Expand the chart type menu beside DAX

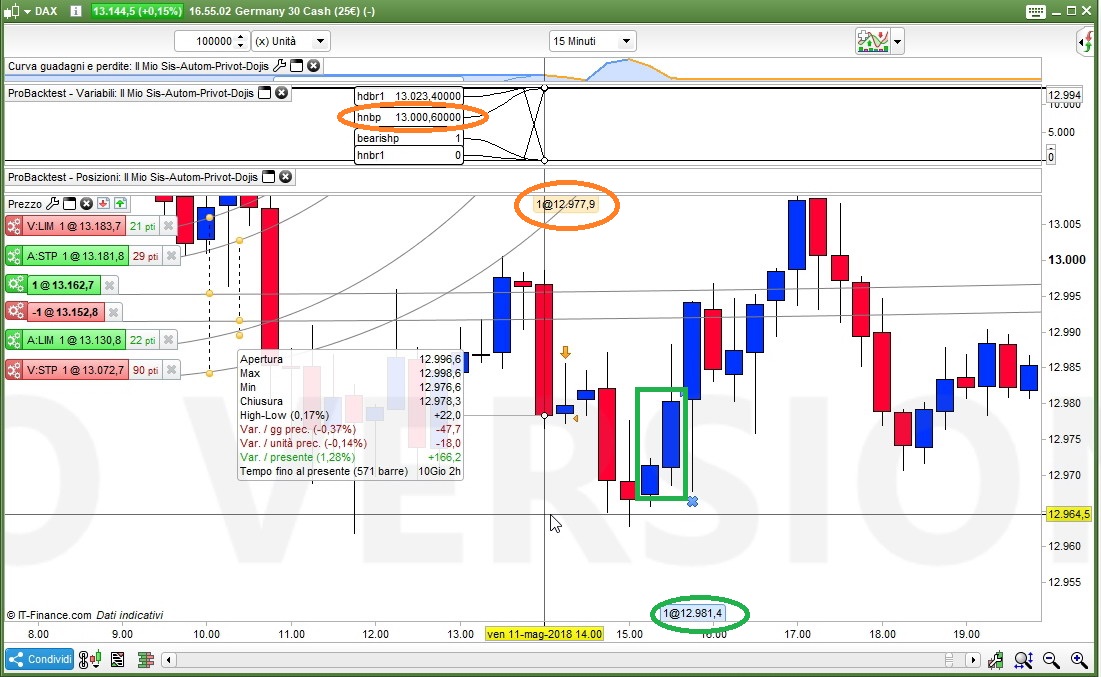click(x=27, y=11)
